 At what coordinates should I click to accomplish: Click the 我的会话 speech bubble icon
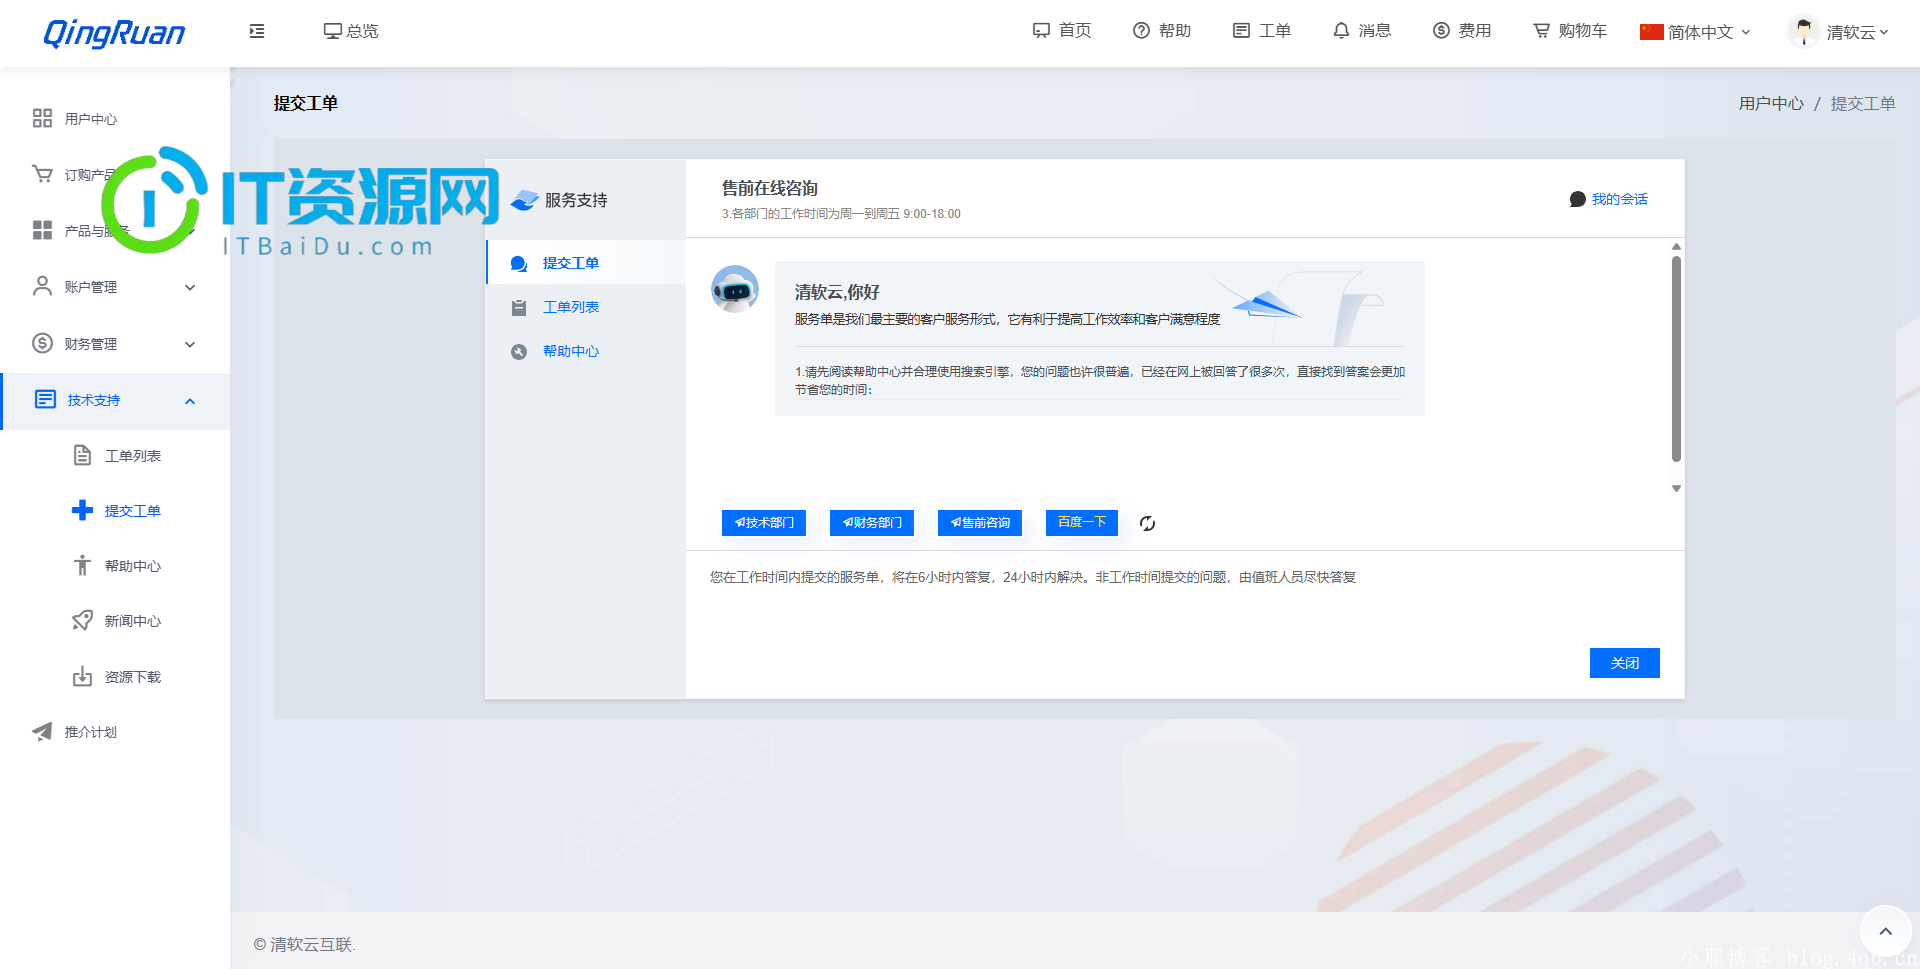point(1578,199)
